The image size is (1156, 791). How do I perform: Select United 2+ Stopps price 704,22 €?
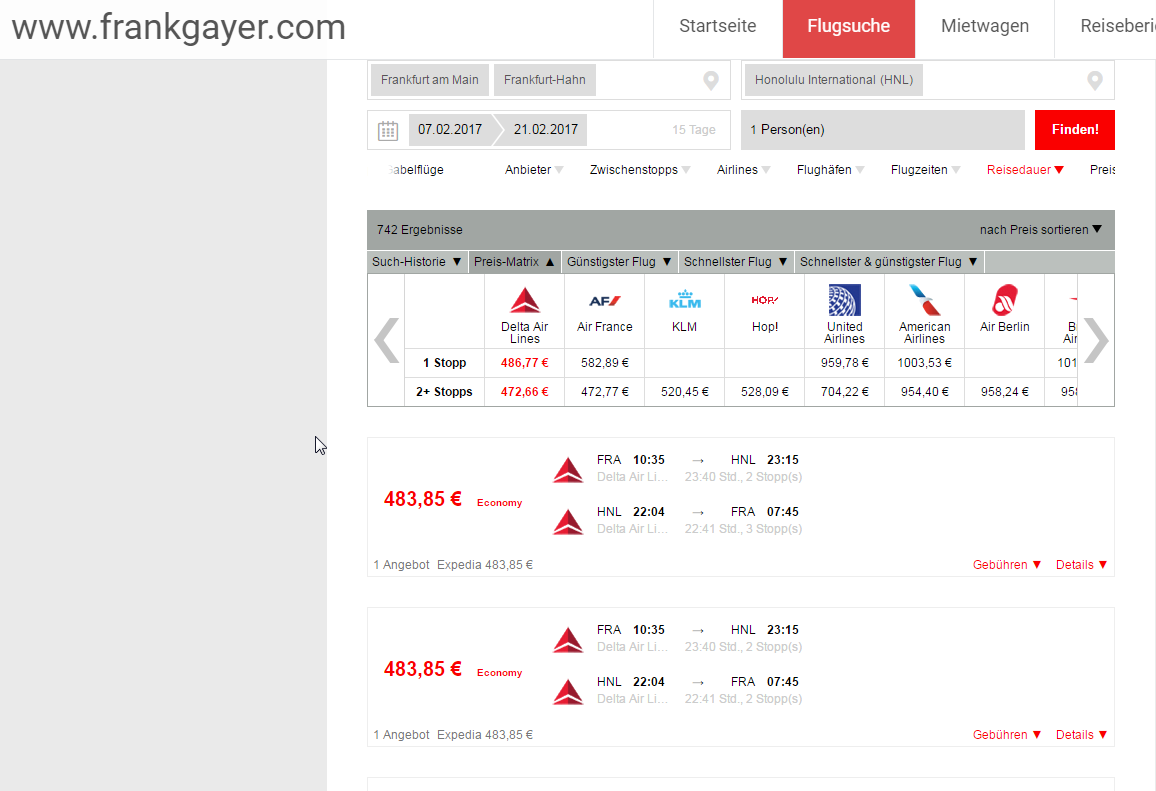(x=844, y=392)
